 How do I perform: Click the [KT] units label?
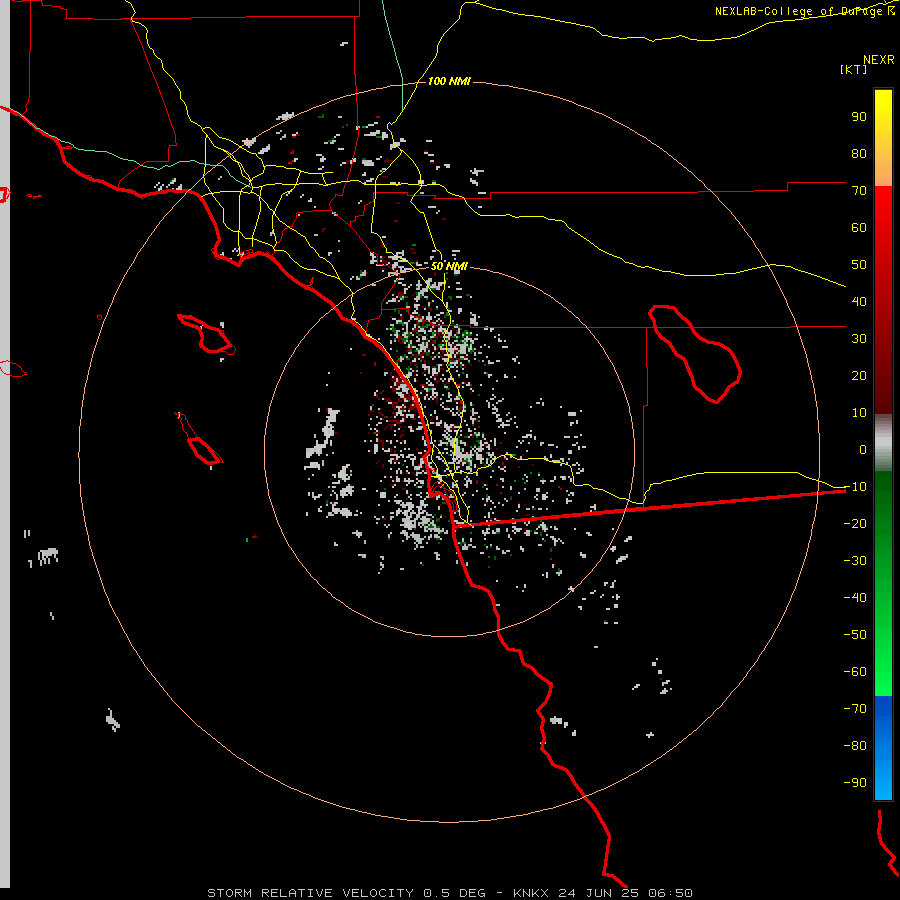(853, 69)
